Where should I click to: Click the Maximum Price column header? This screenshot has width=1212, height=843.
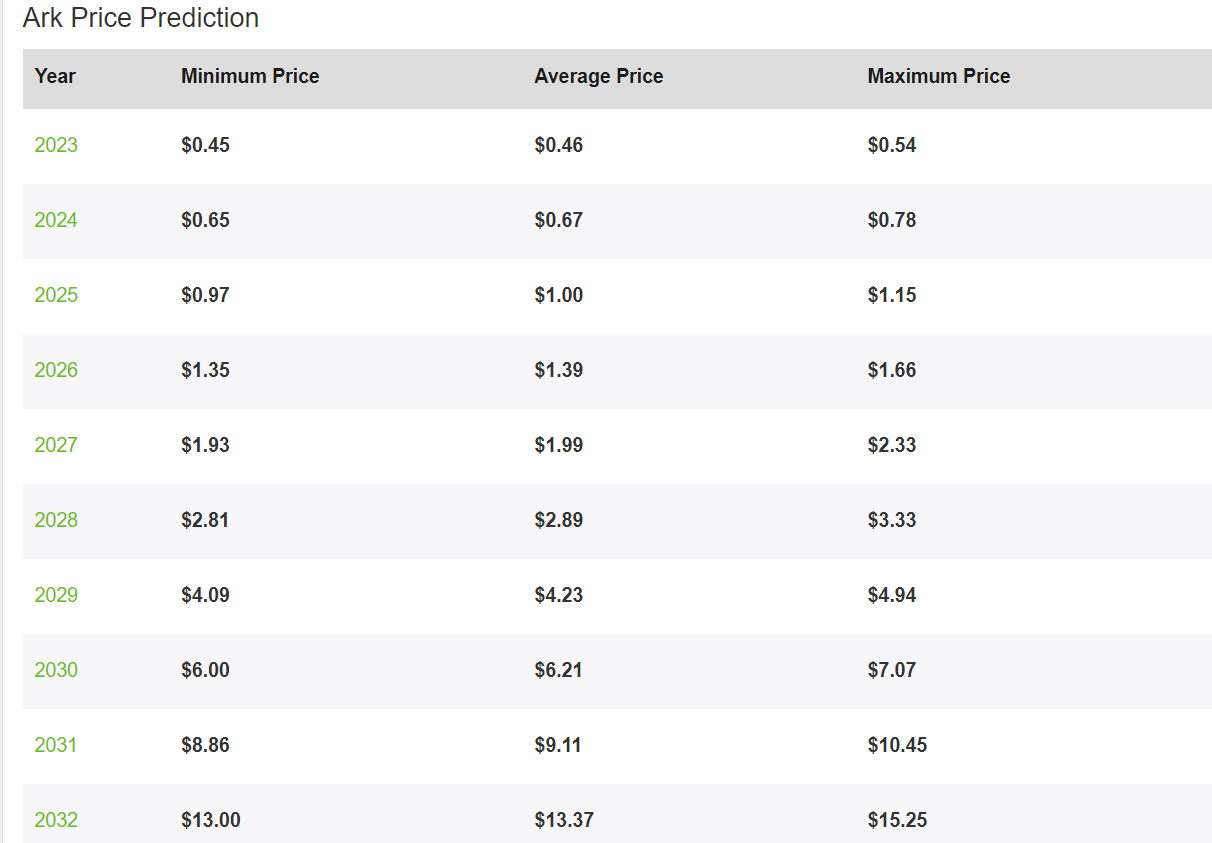[939, 76]
